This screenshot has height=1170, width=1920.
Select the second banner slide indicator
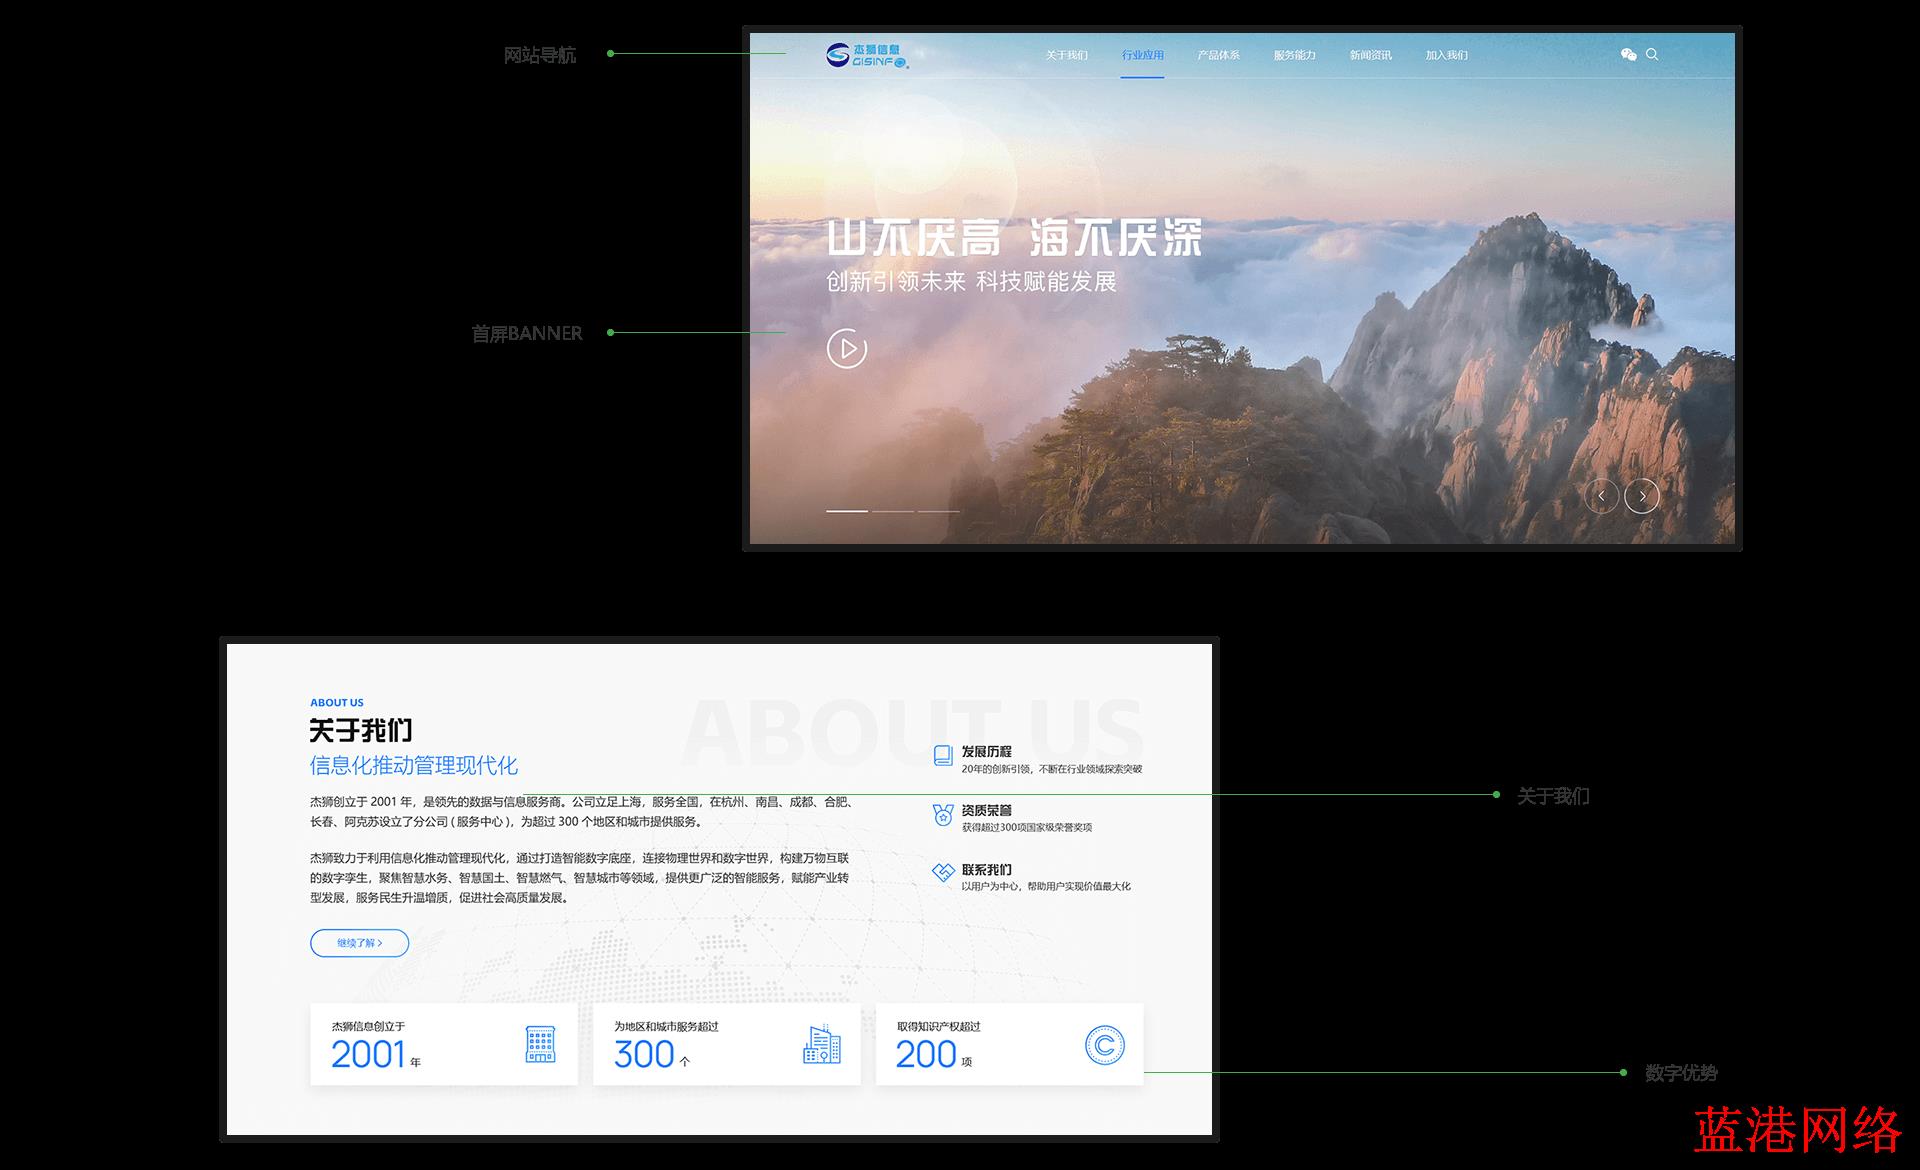(893, 511)
